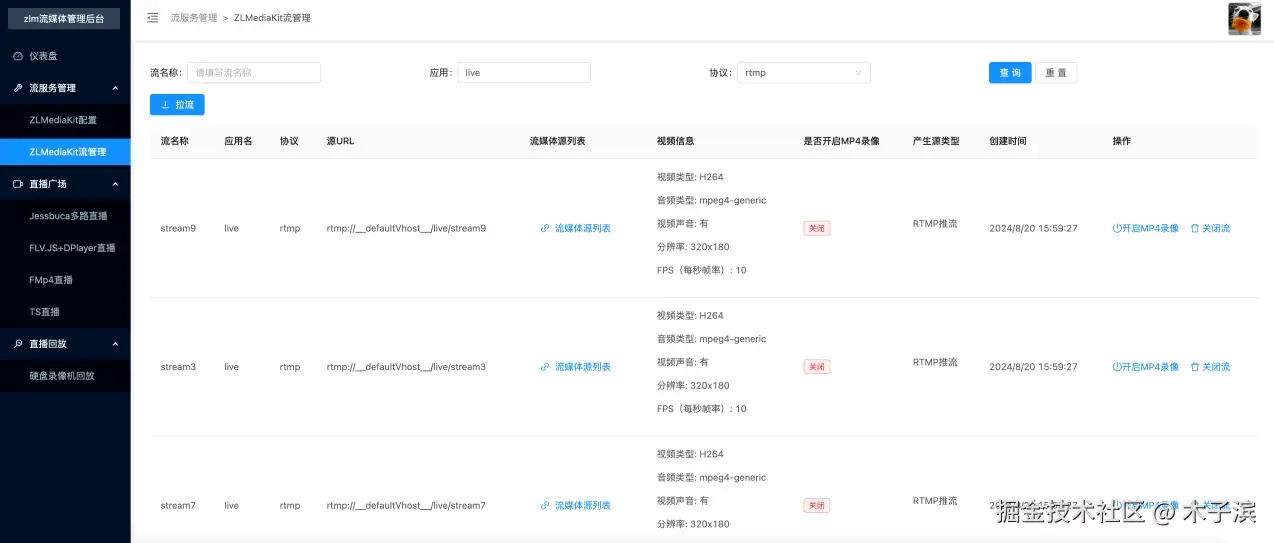Click the 视频信息 column header

[x=675, y=141]
